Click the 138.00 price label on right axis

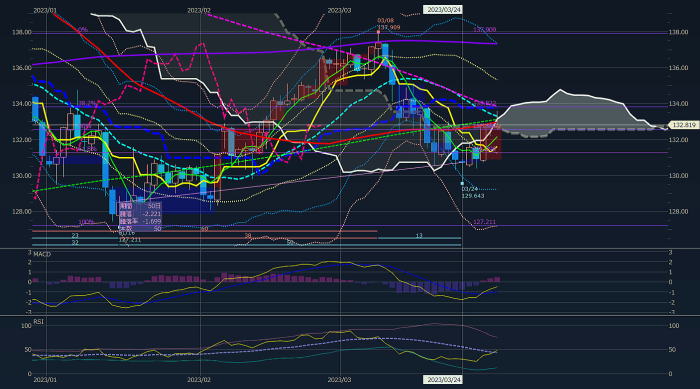pyautogui.click(x=678, y=32)
